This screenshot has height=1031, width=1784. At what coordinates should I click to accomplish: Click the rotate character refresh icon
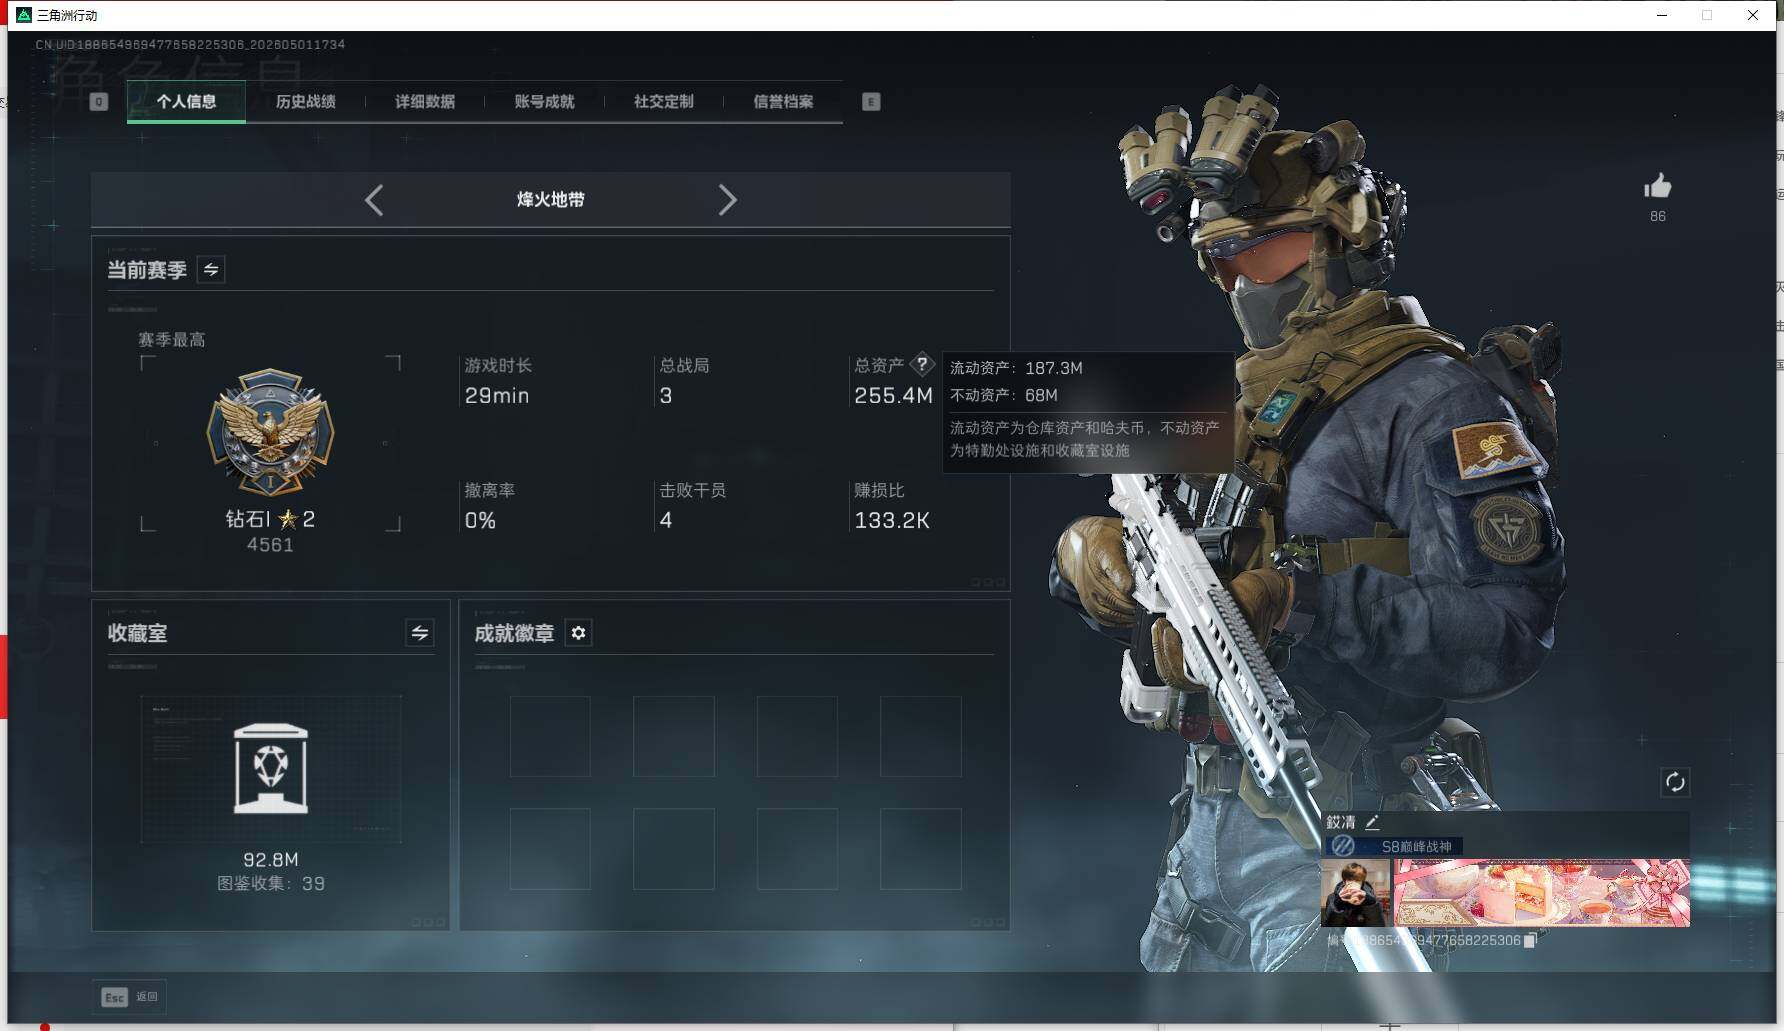[x=1675, y=782]
